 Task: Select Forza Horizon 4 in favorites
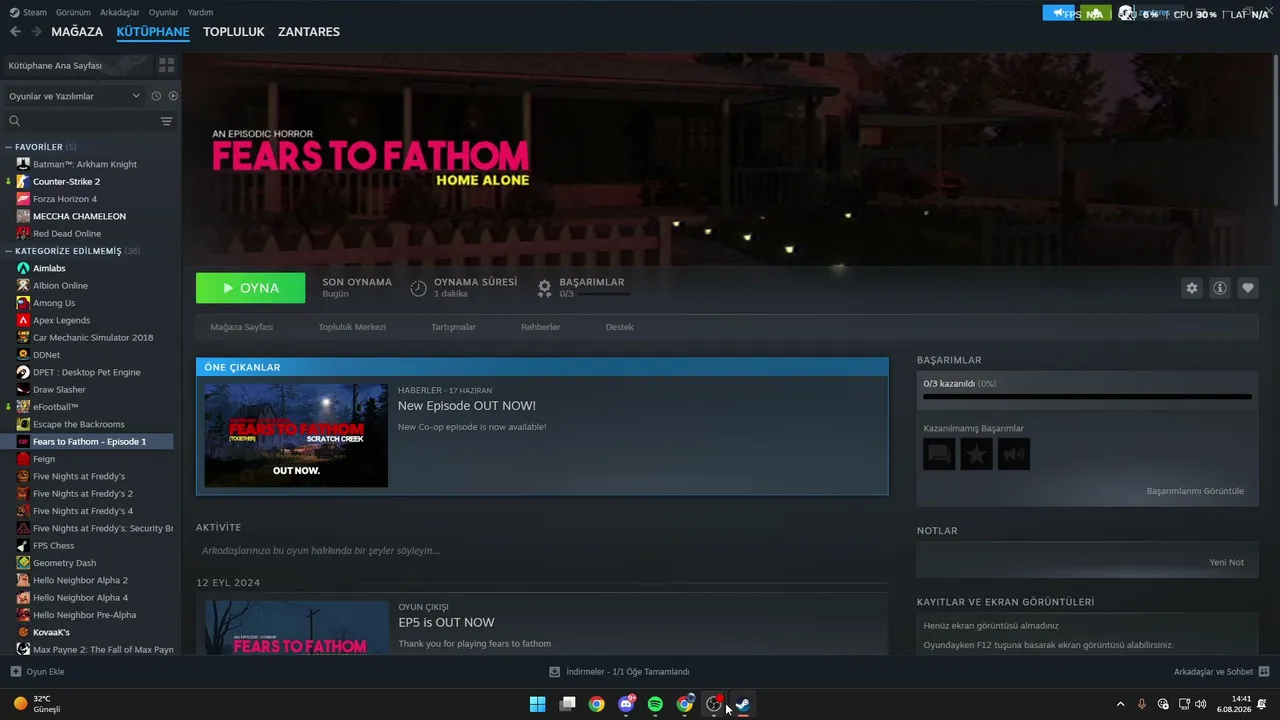[65, 199]
